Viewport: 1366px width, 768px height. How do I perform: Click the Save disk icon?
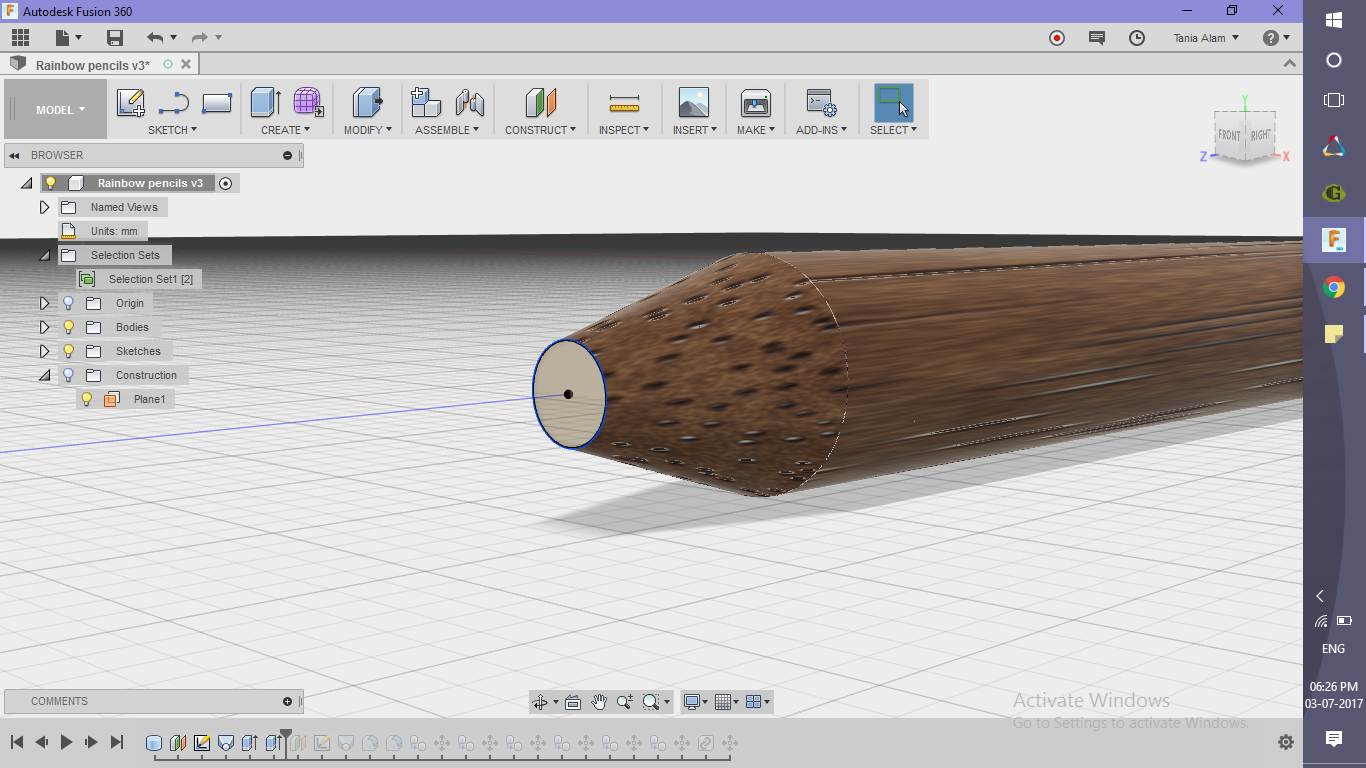(115, 38)
